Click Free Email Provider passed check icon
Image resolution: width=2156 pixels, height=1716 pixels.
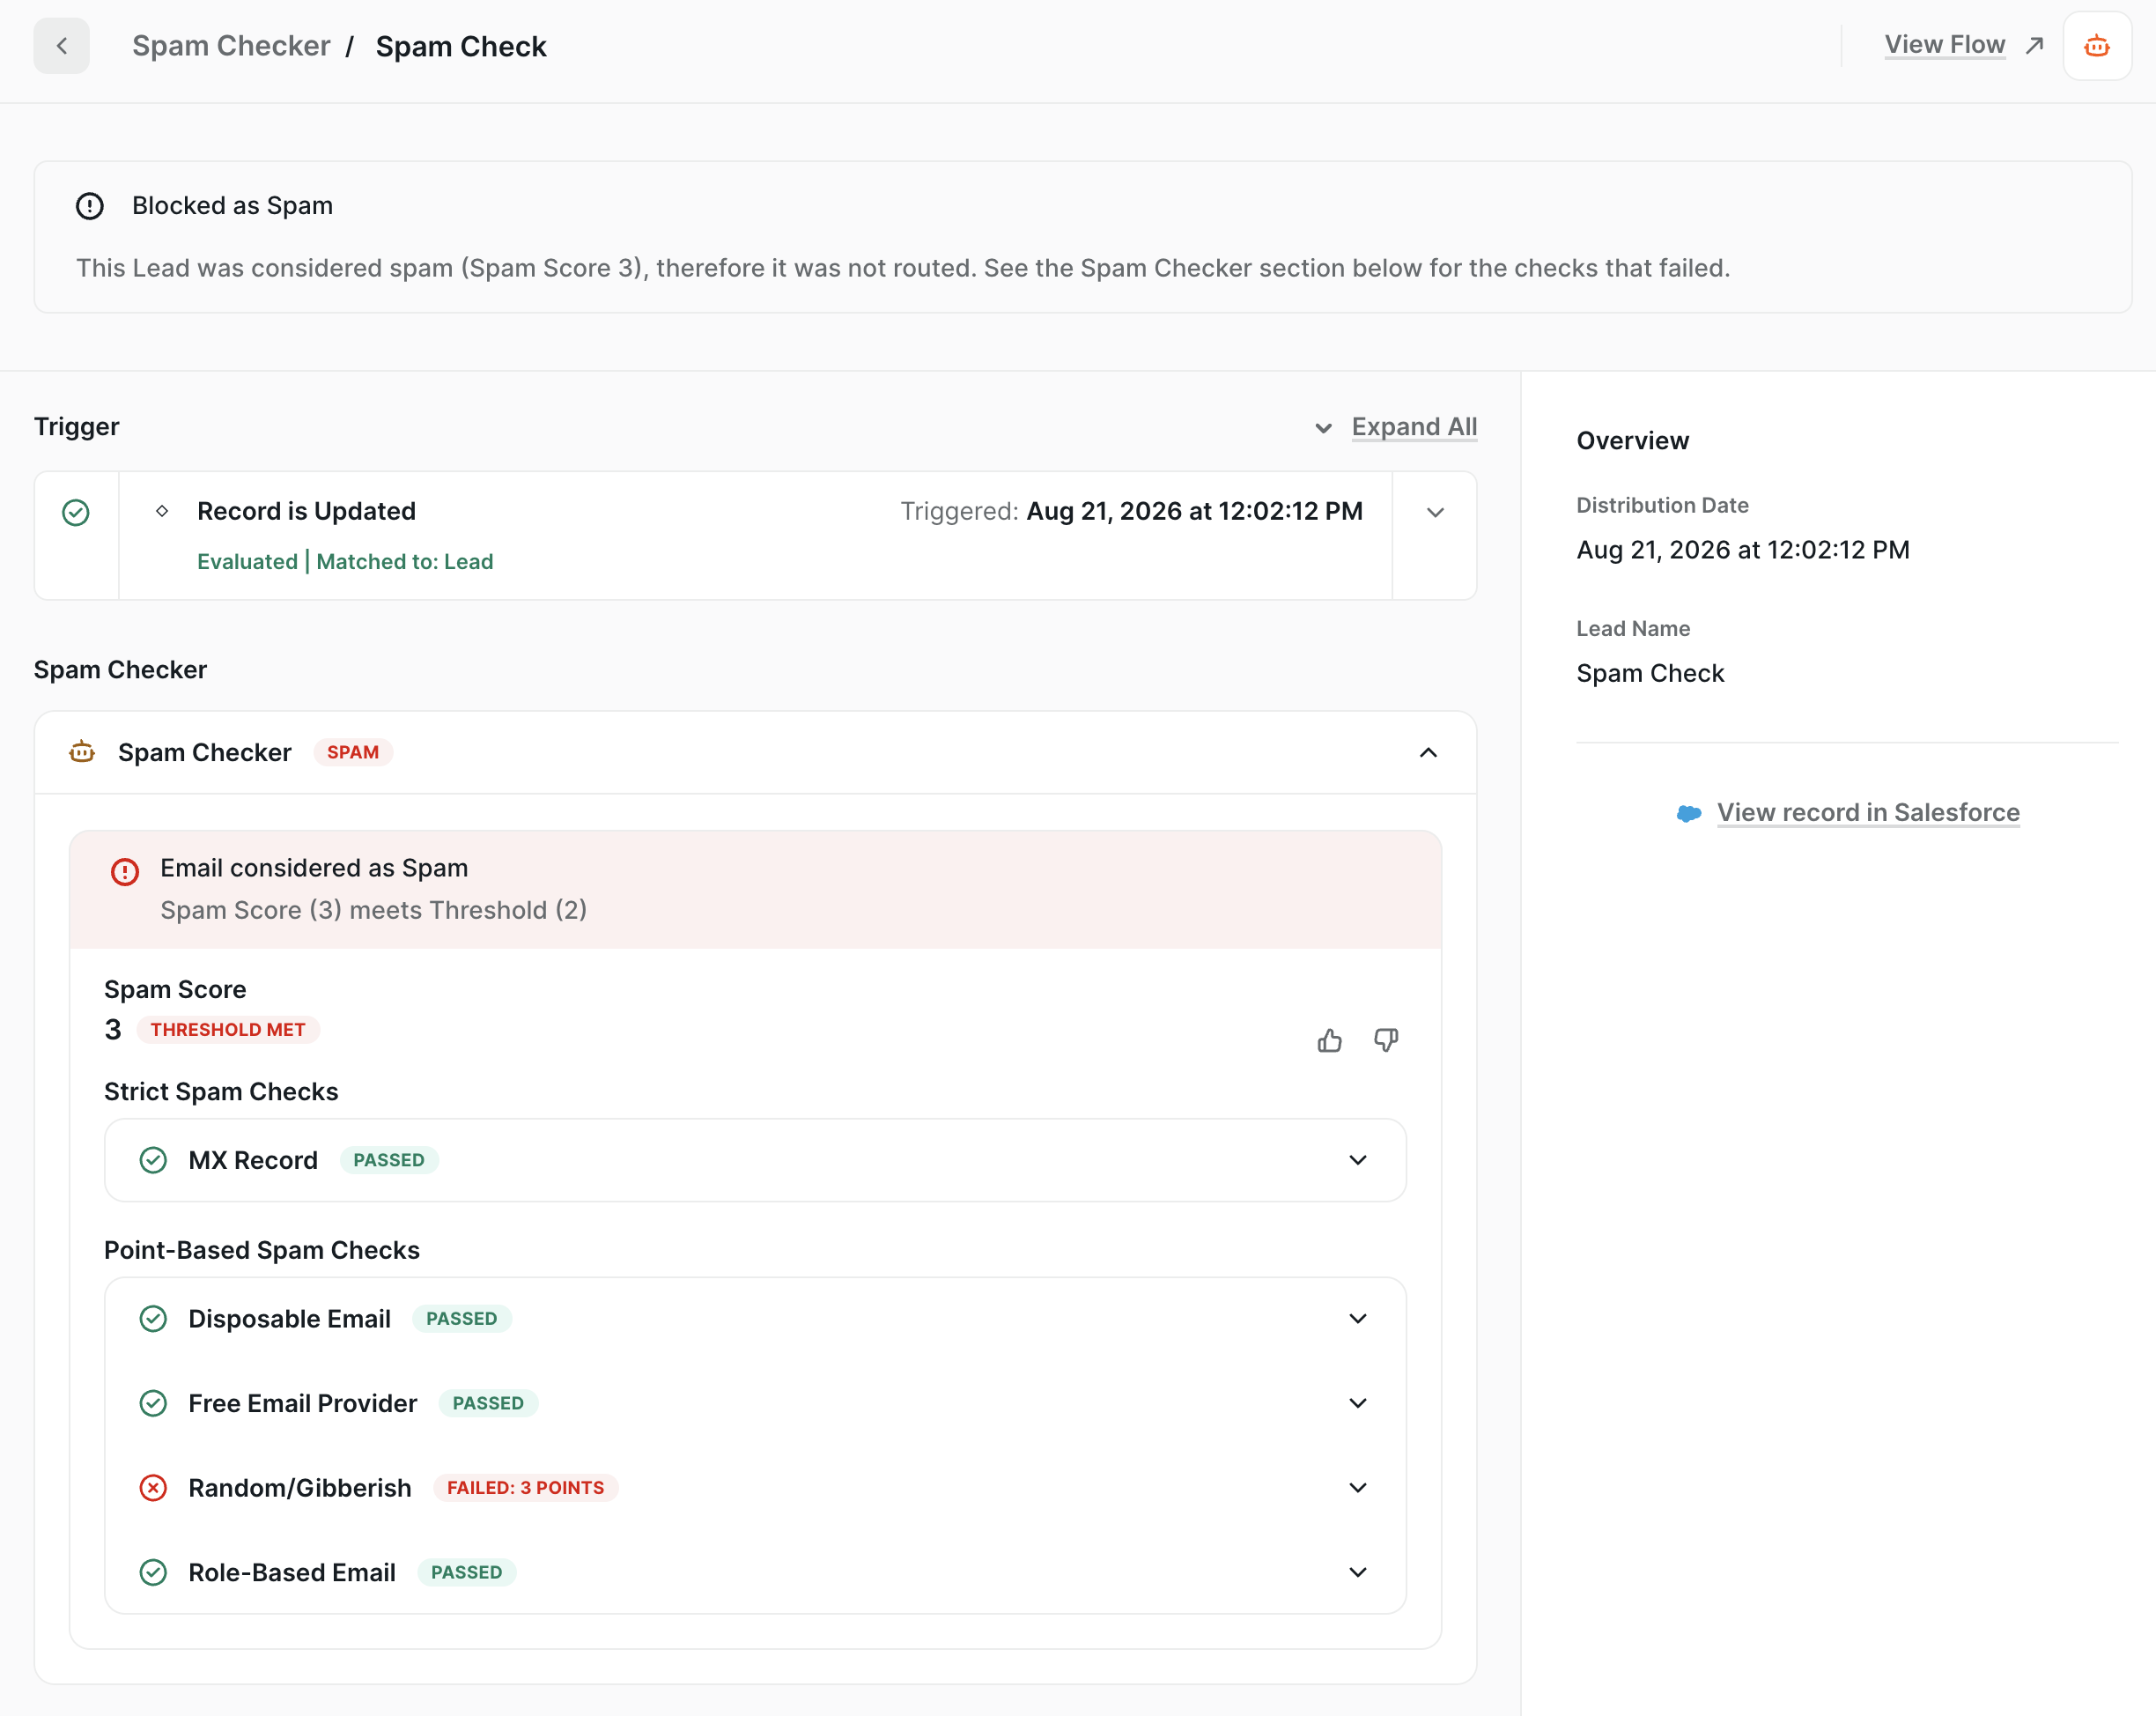[x=153, y=1404]
